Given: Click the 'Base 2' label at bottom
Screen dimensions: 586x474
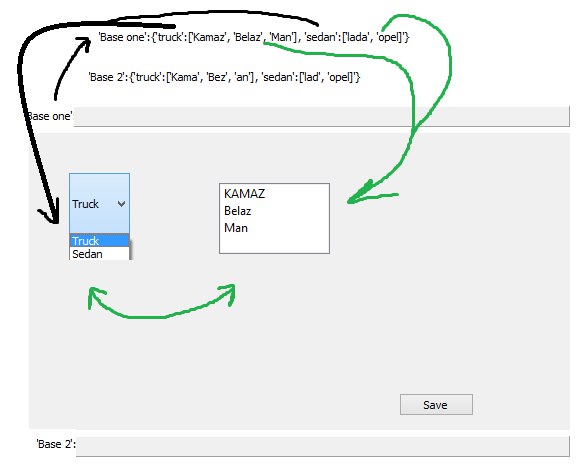Looking at the screenshot, I should pos(56,444).
